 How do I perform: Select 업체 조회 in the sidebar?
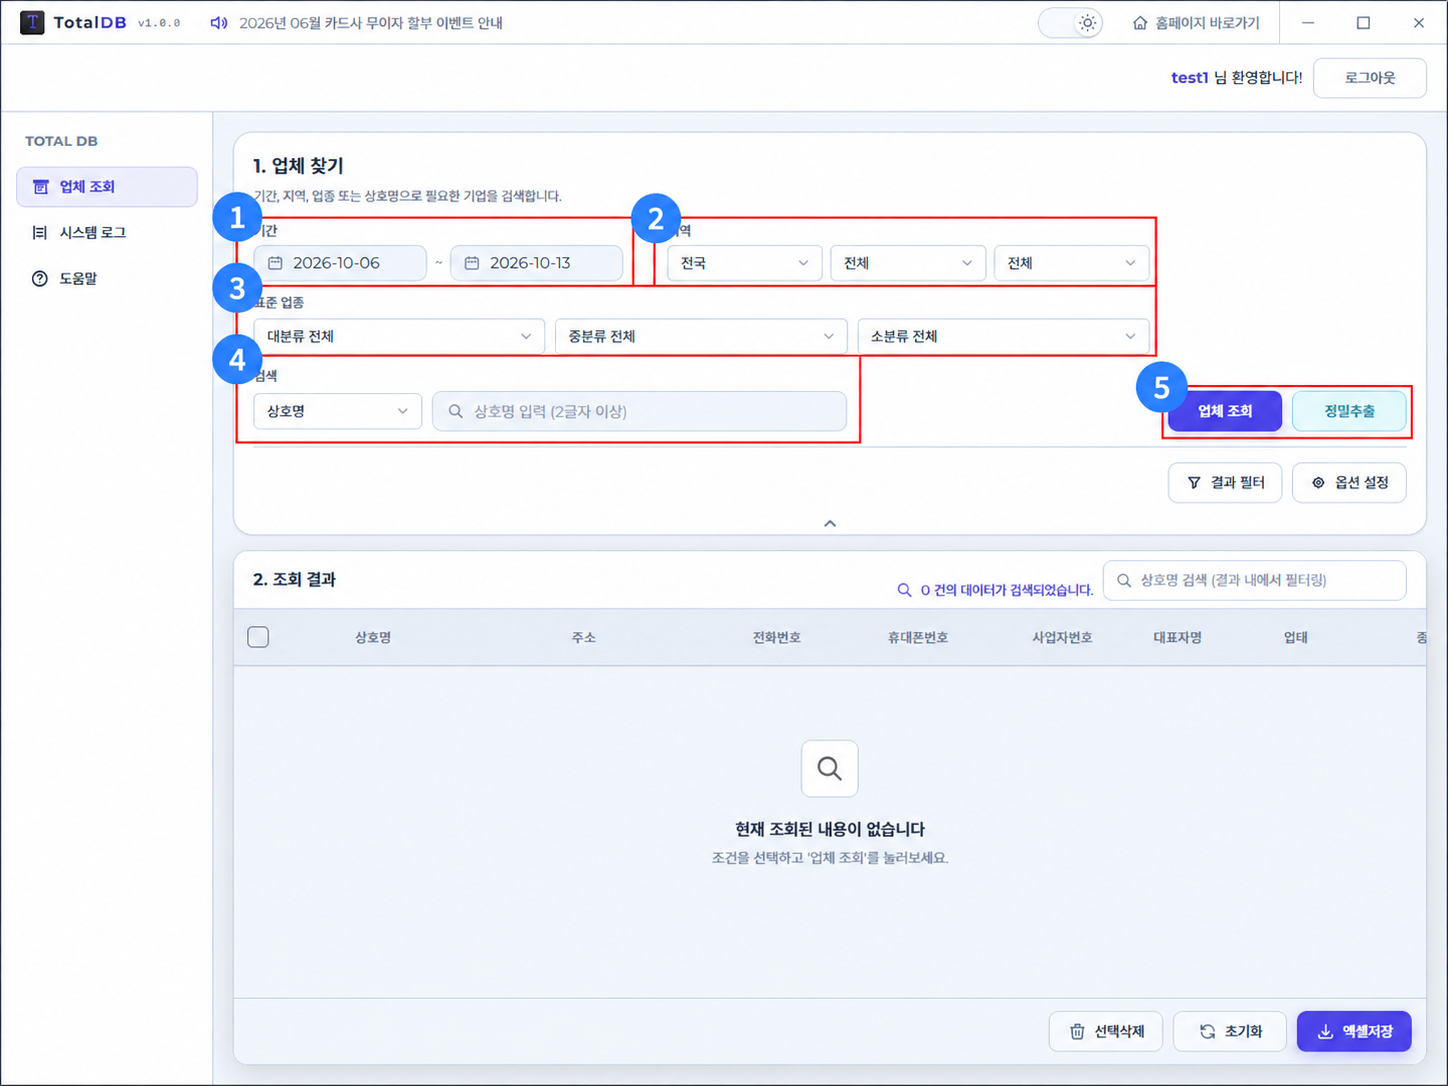(x=107, y=187)
